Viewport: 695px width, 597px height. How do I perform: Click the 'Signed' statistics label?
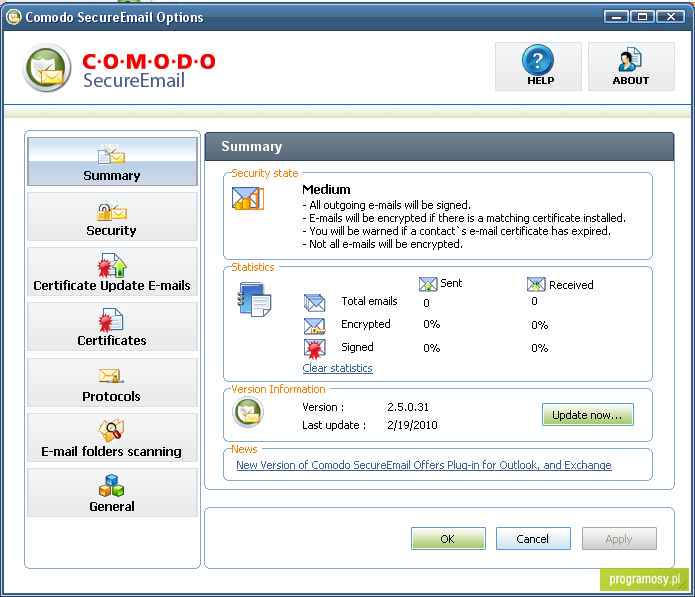pos(357,347)
